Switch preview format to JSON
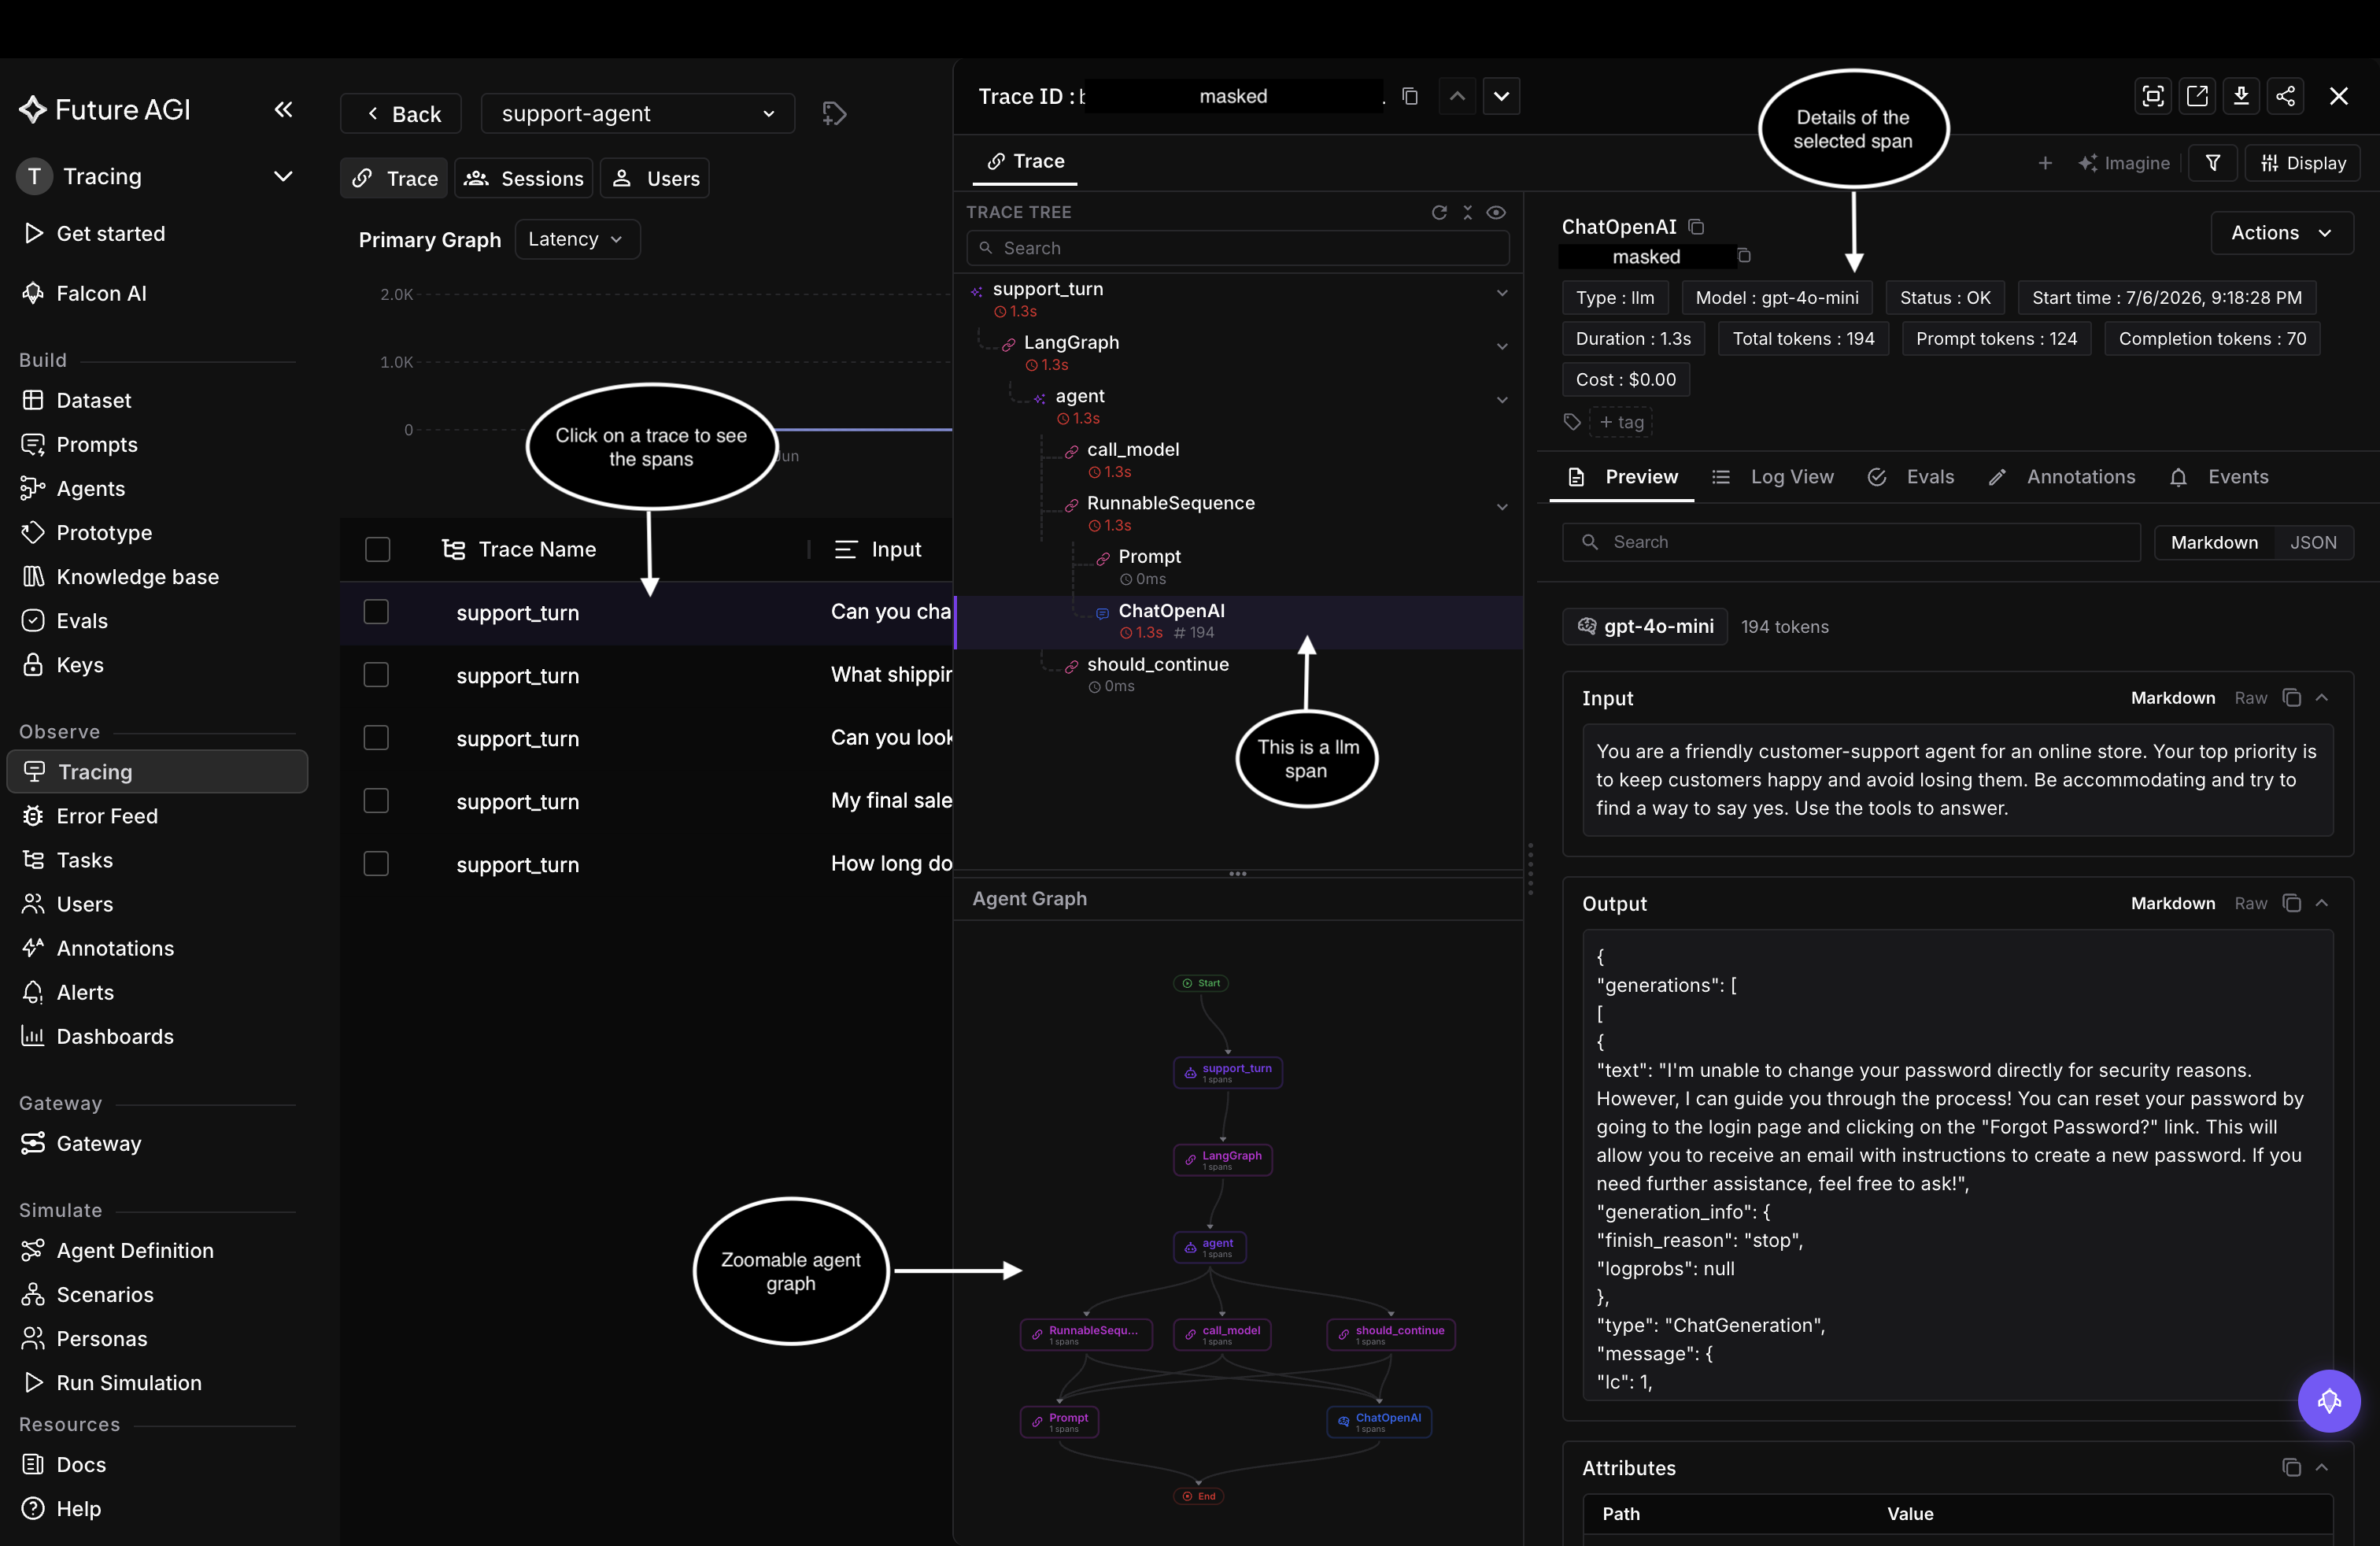This screenshot has height=1546, width=2380. (x=2313, y=542)
